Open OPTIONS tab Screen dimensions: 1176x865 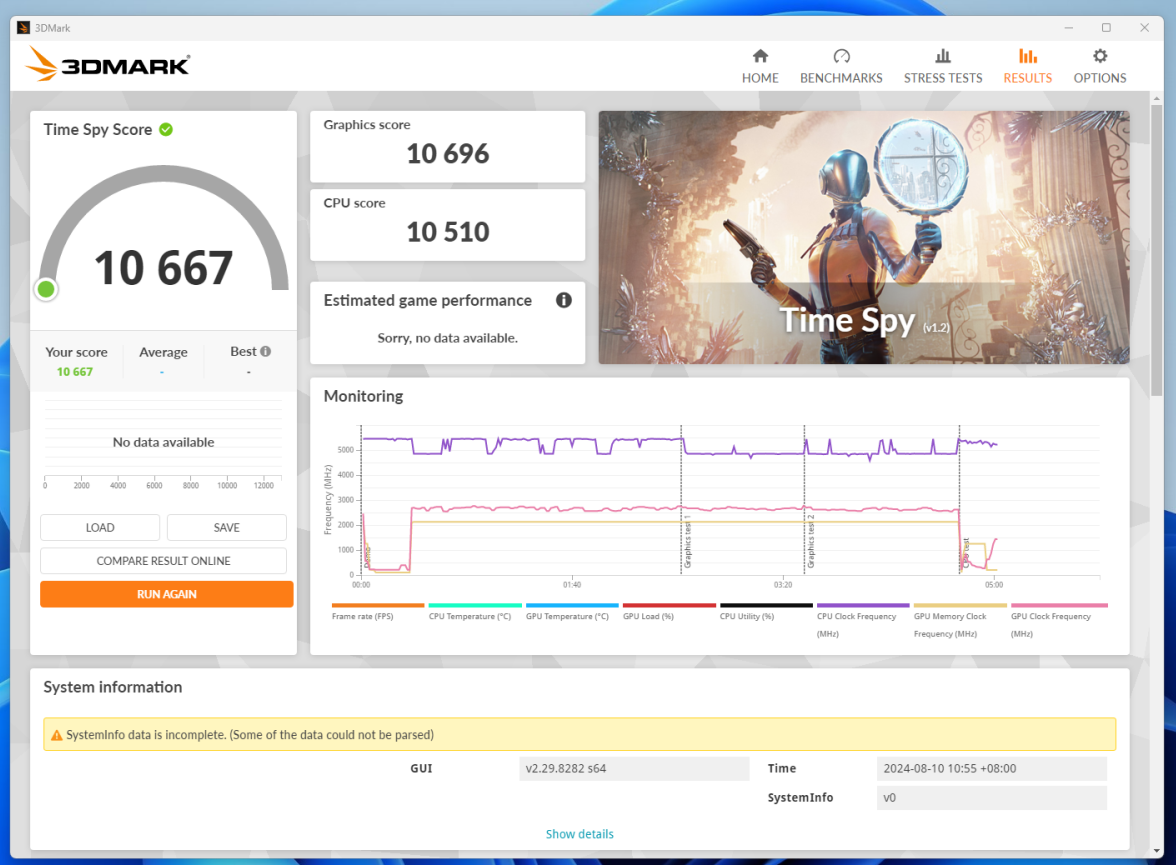click(1100, 66)
